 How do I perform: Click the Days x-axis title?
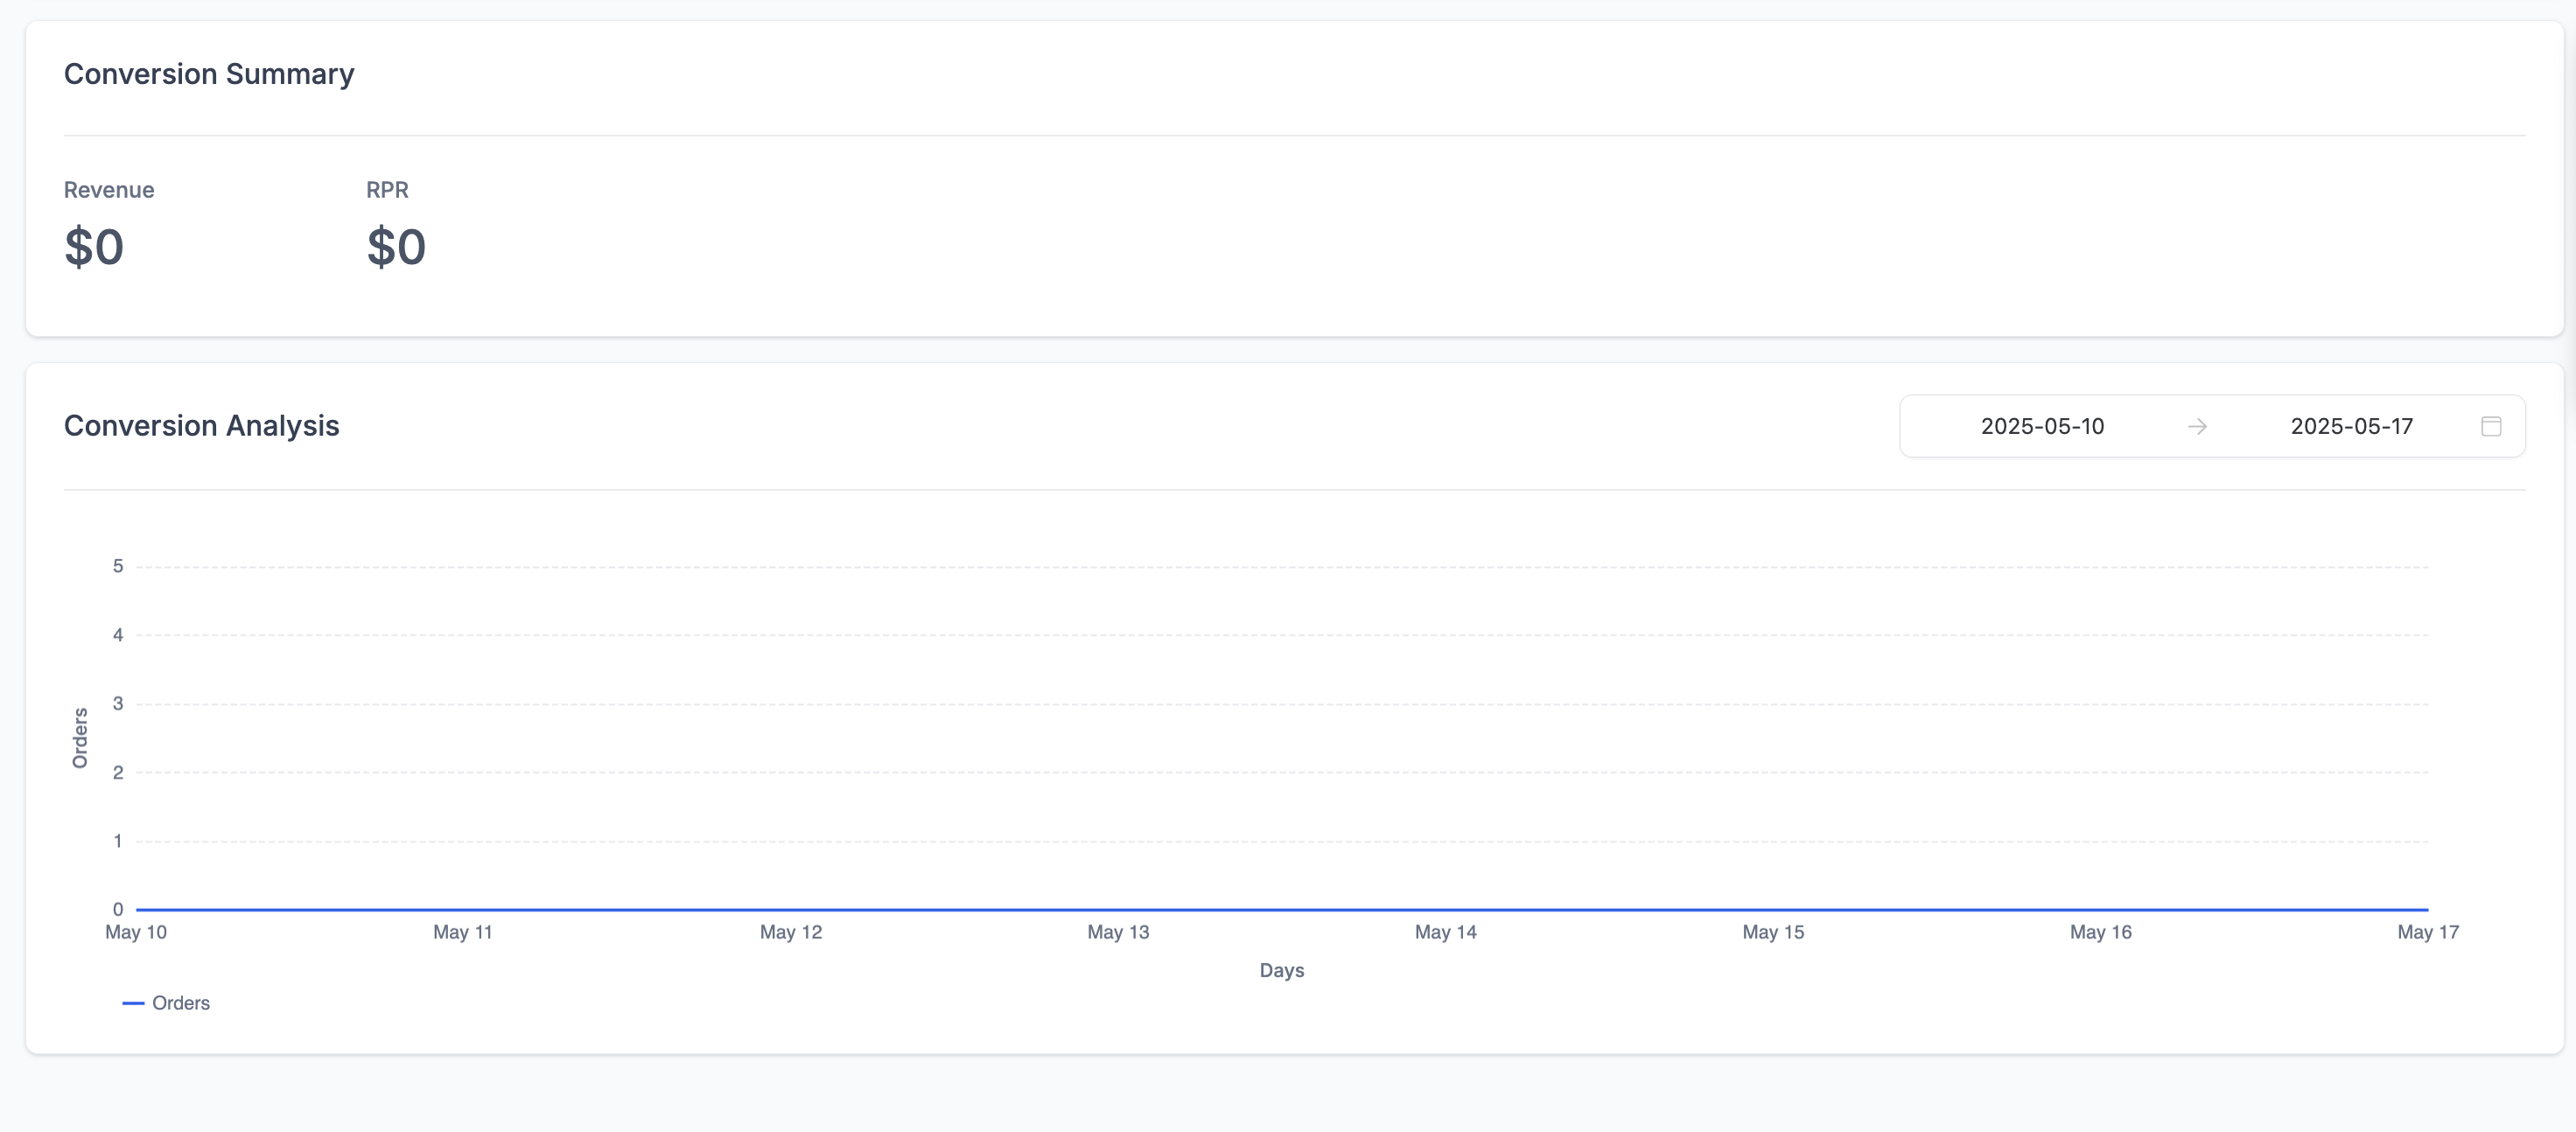pyautogui.click(x=1281, y=970)
